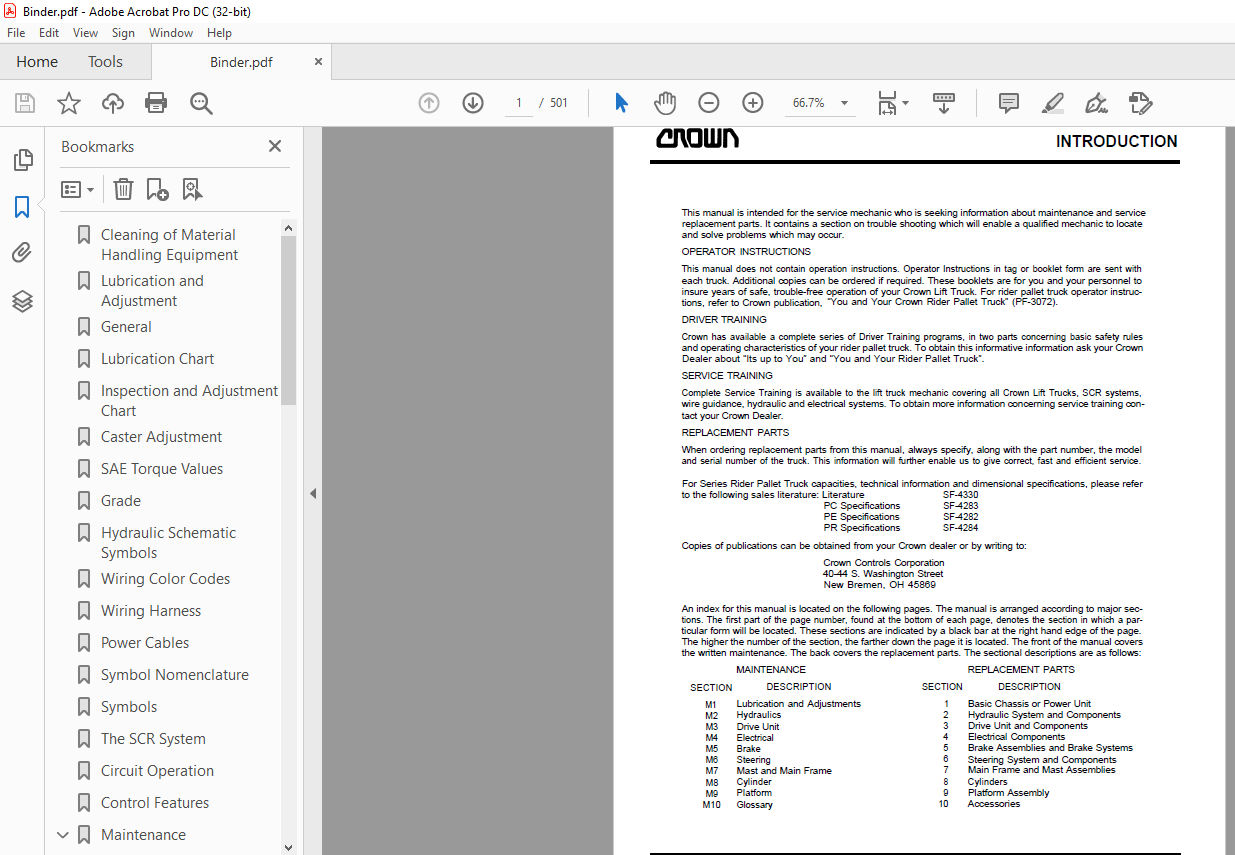1235x855 pixels.
Task: Print the document with the printer icon
Action: click(156, 103)
